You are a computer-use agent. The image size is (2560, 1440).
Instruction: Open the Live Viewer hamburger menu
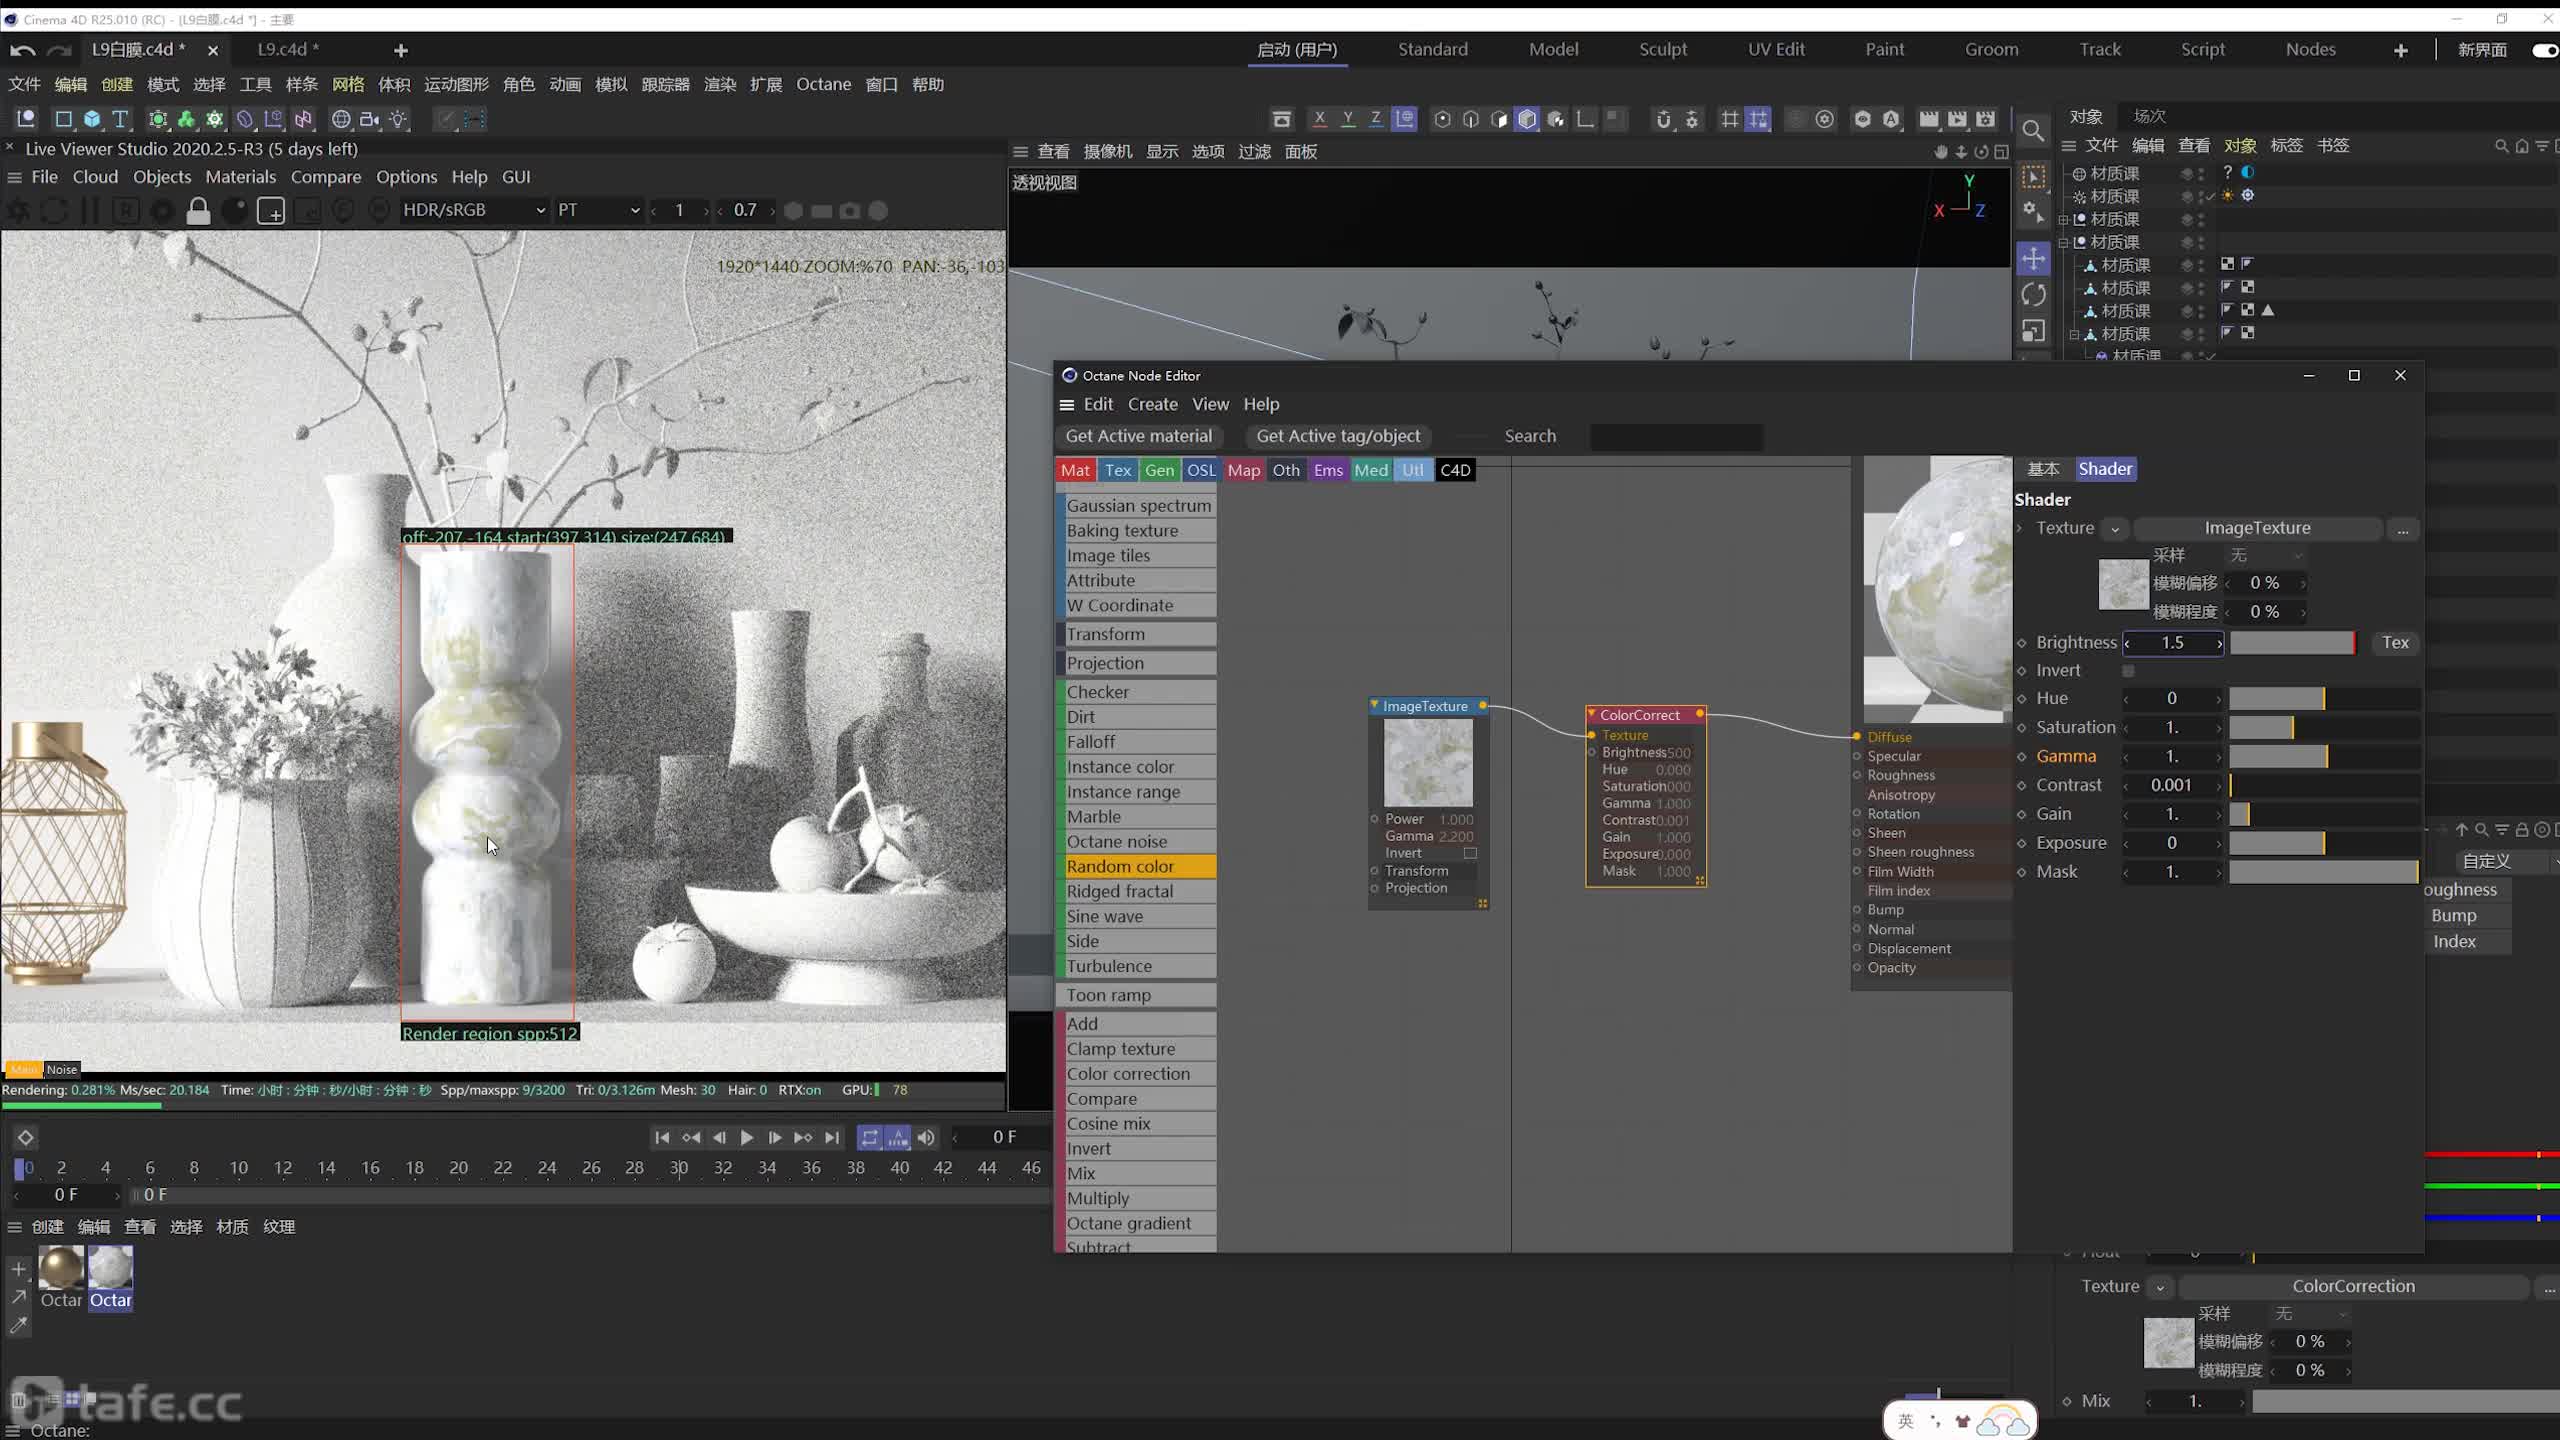click(x=14, y=177)
